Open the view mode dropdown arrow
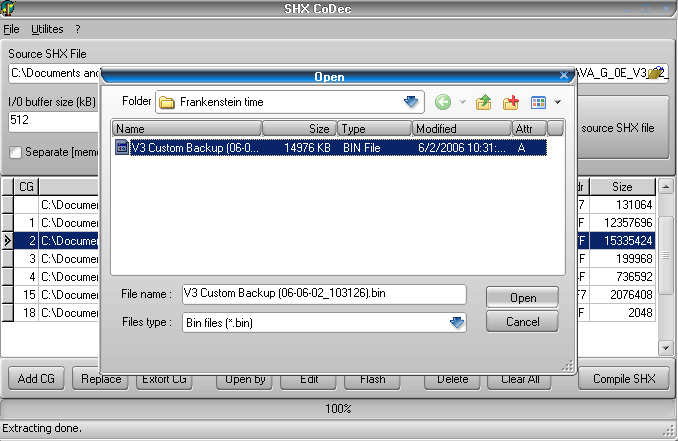Image resolution: width=678 pixels, height=441 pixels. (x=558, y=102)
